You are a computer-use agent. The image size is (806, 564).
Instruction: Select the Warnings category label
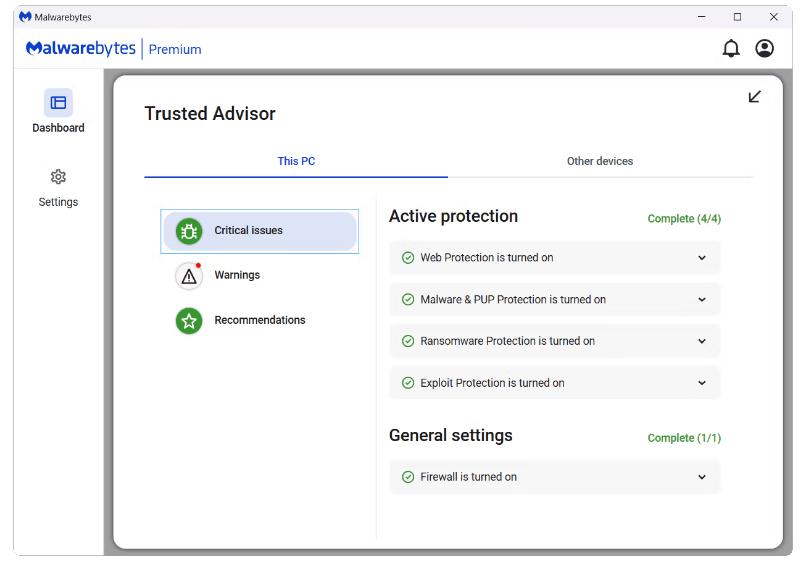coord(237,275)
